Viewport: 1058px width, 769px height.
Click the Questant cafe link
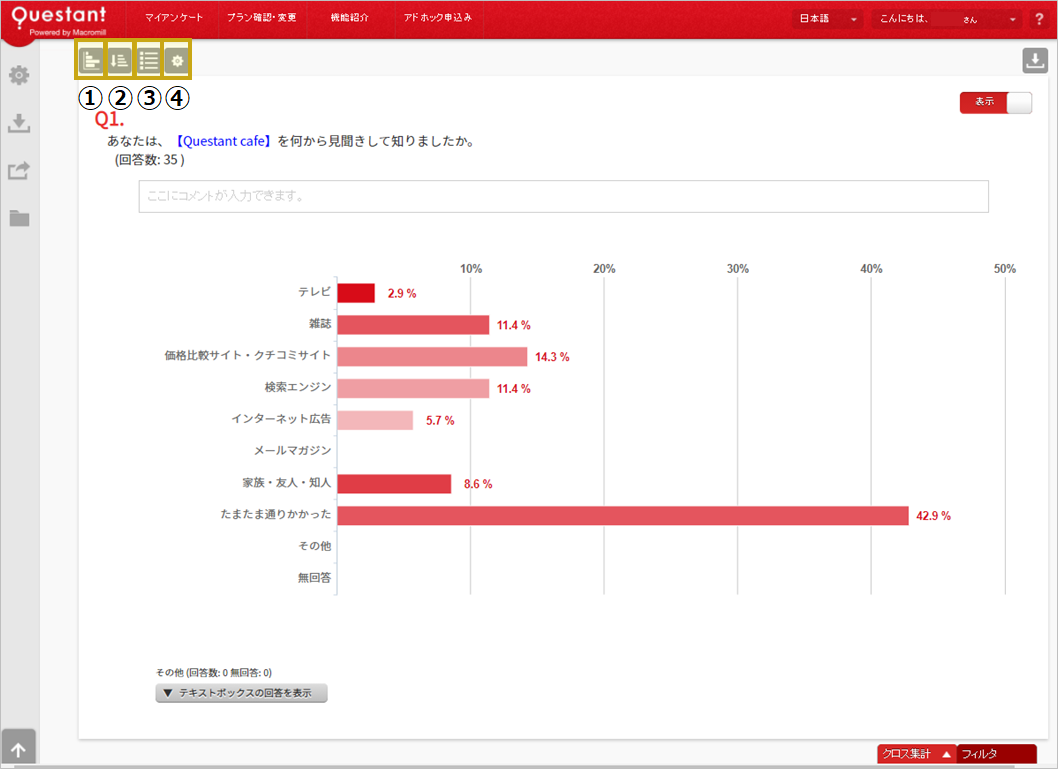(x=224, y=141)
